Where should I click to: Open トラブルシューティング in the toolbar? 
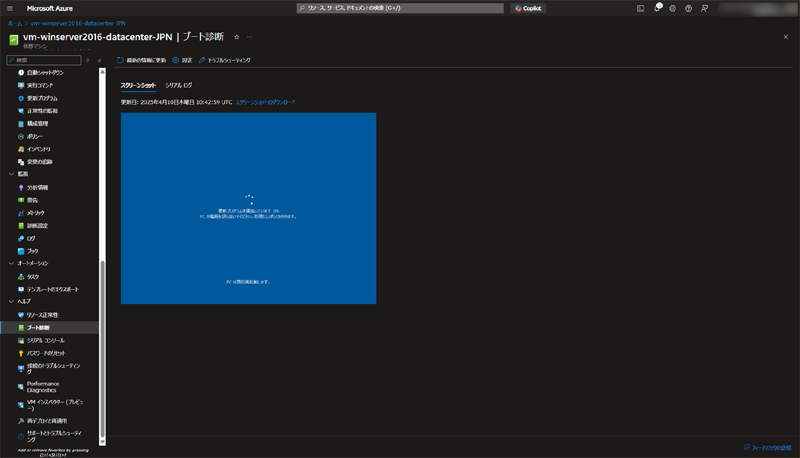tap(224, 60)
